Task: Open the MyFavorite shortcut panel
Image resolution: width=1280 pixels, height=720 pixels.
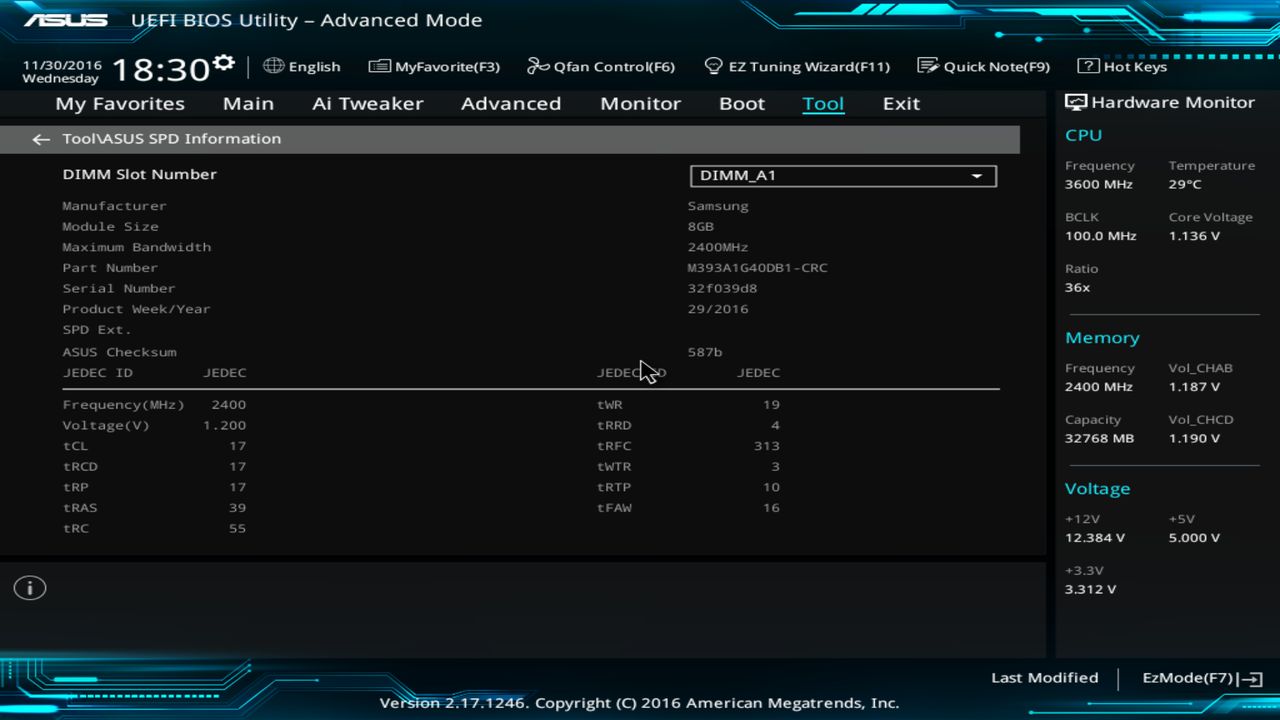Action: pos(433,66)
